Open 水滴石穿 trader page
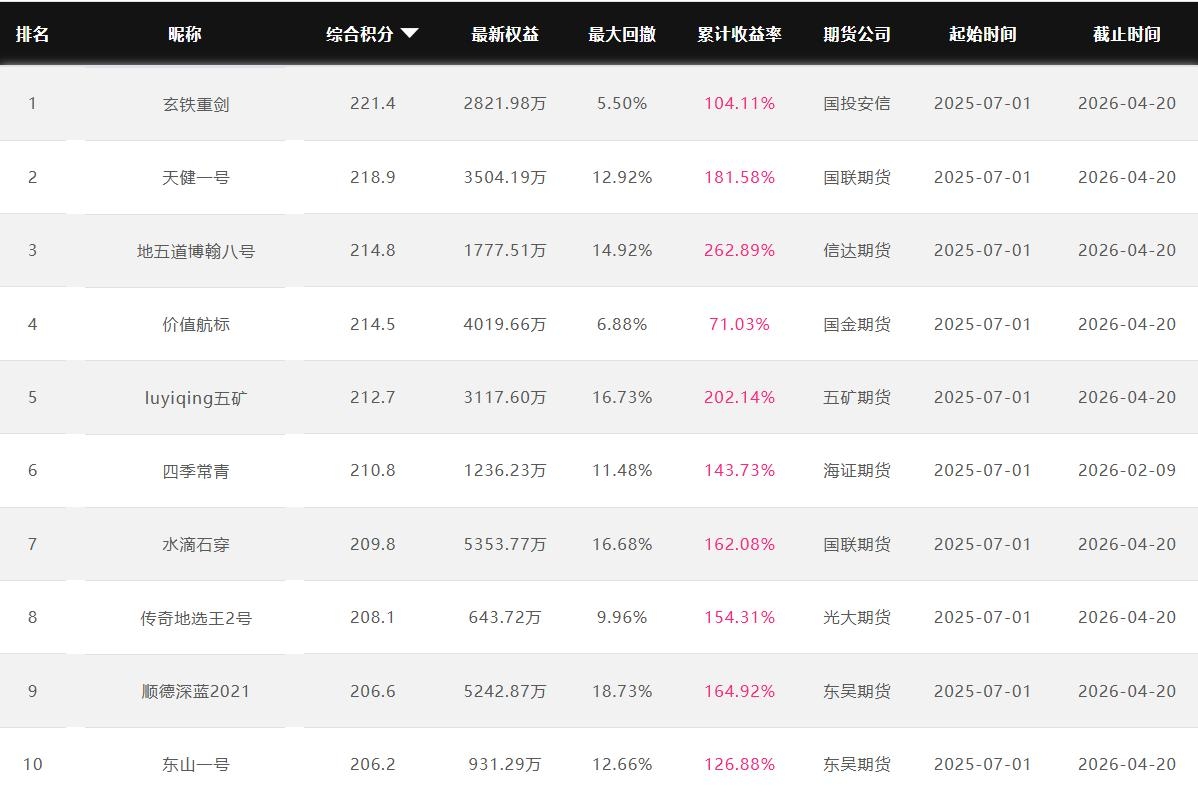1198x800 pixels. coord(196,545)
